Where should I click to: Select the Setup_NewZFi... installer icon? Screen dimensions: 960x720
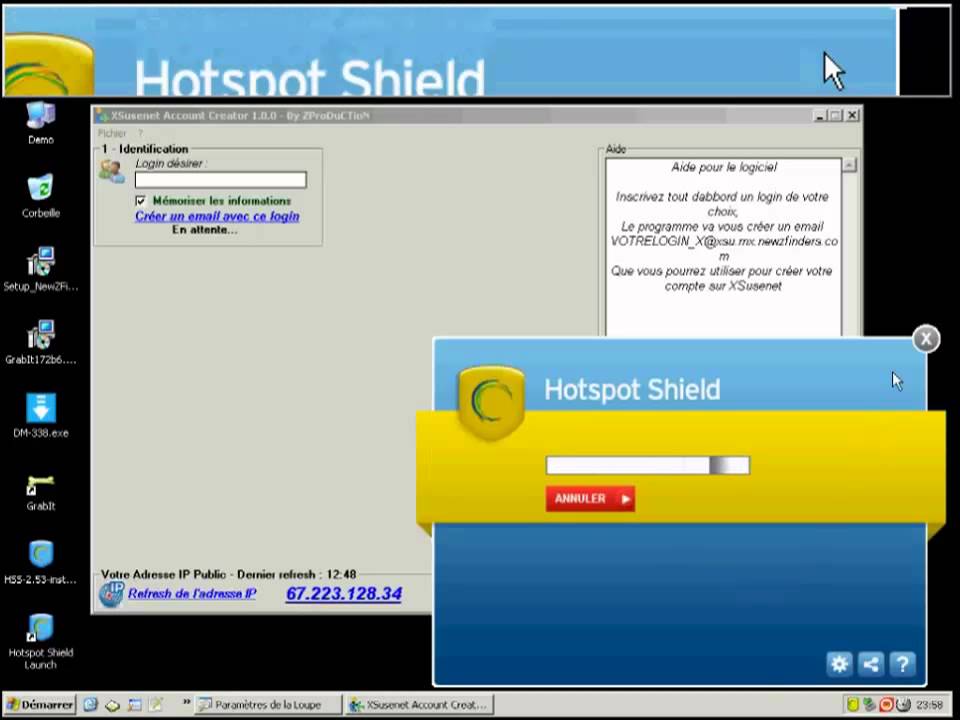pos(40,261)
